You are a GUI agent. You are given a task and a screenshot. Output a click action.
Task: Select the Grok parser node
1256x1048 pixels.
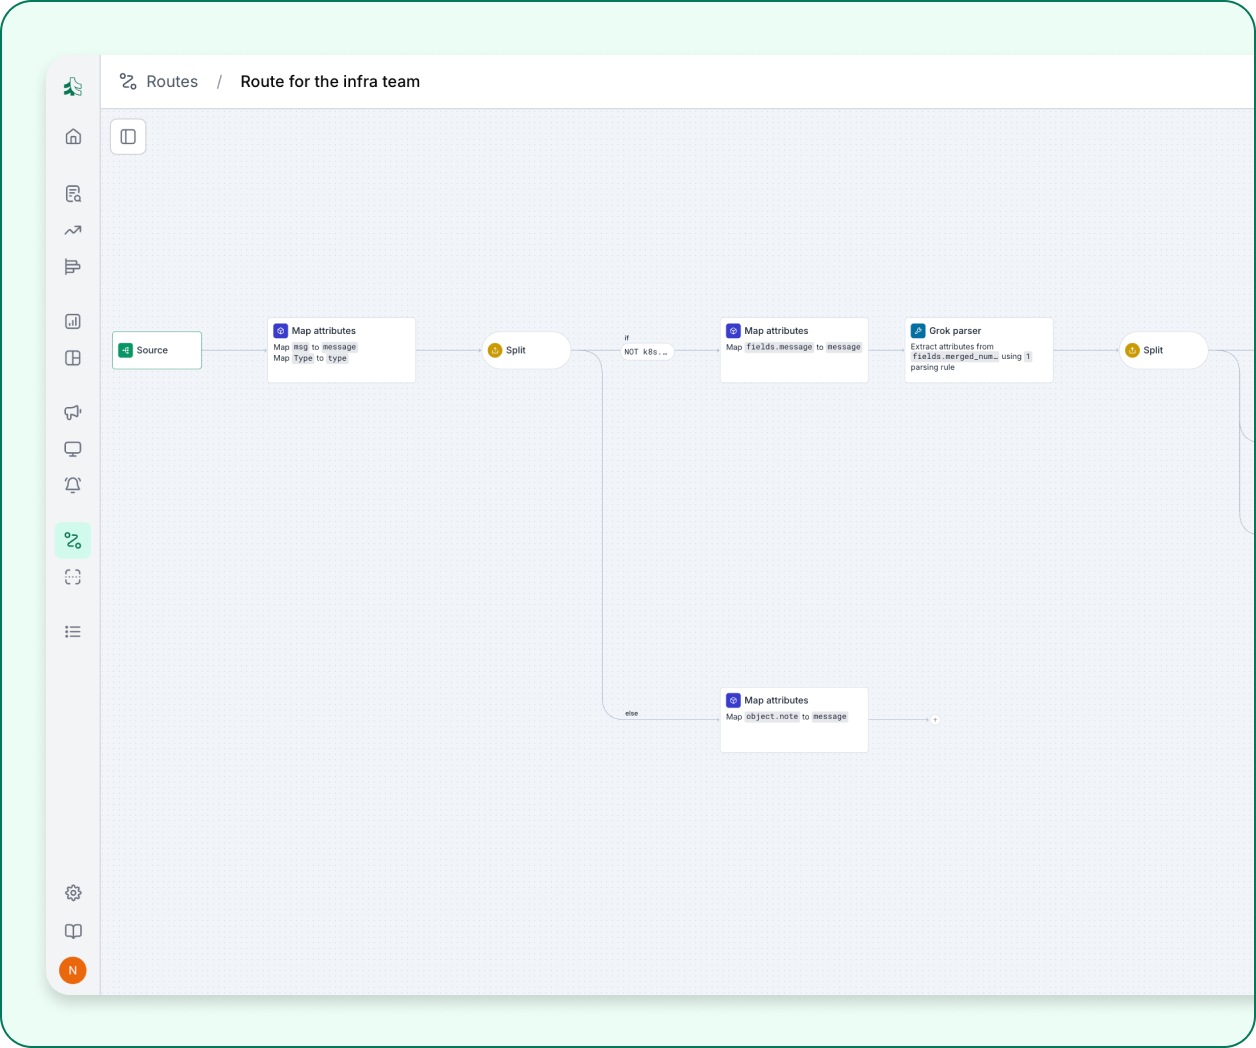[x=978, y=350]
